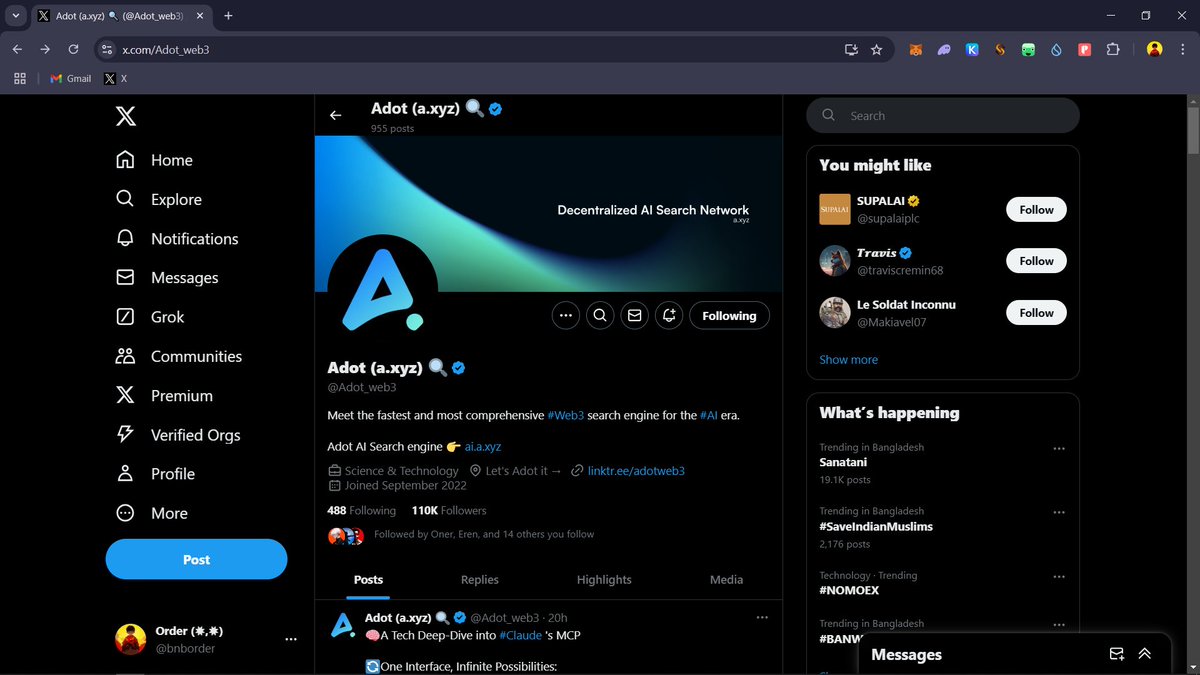Open the ai.a.xyz link

point(483,446)
